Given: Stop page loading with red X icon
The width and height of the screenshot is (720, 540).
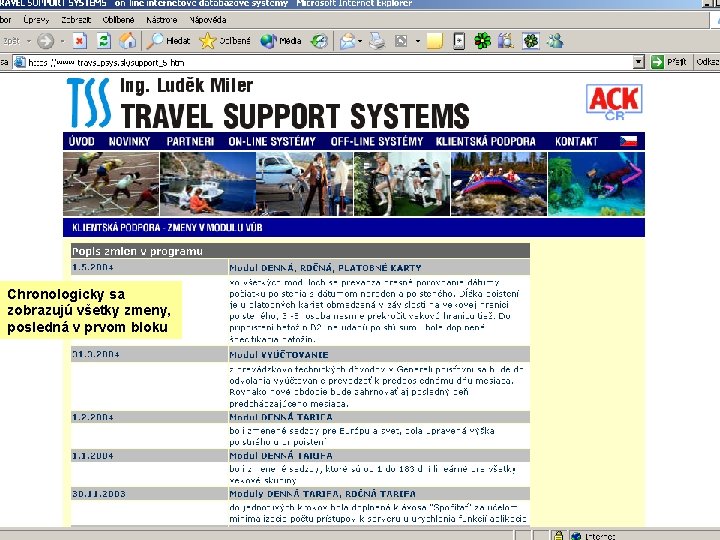Looking at the screenshot, I should coord(79,41).
